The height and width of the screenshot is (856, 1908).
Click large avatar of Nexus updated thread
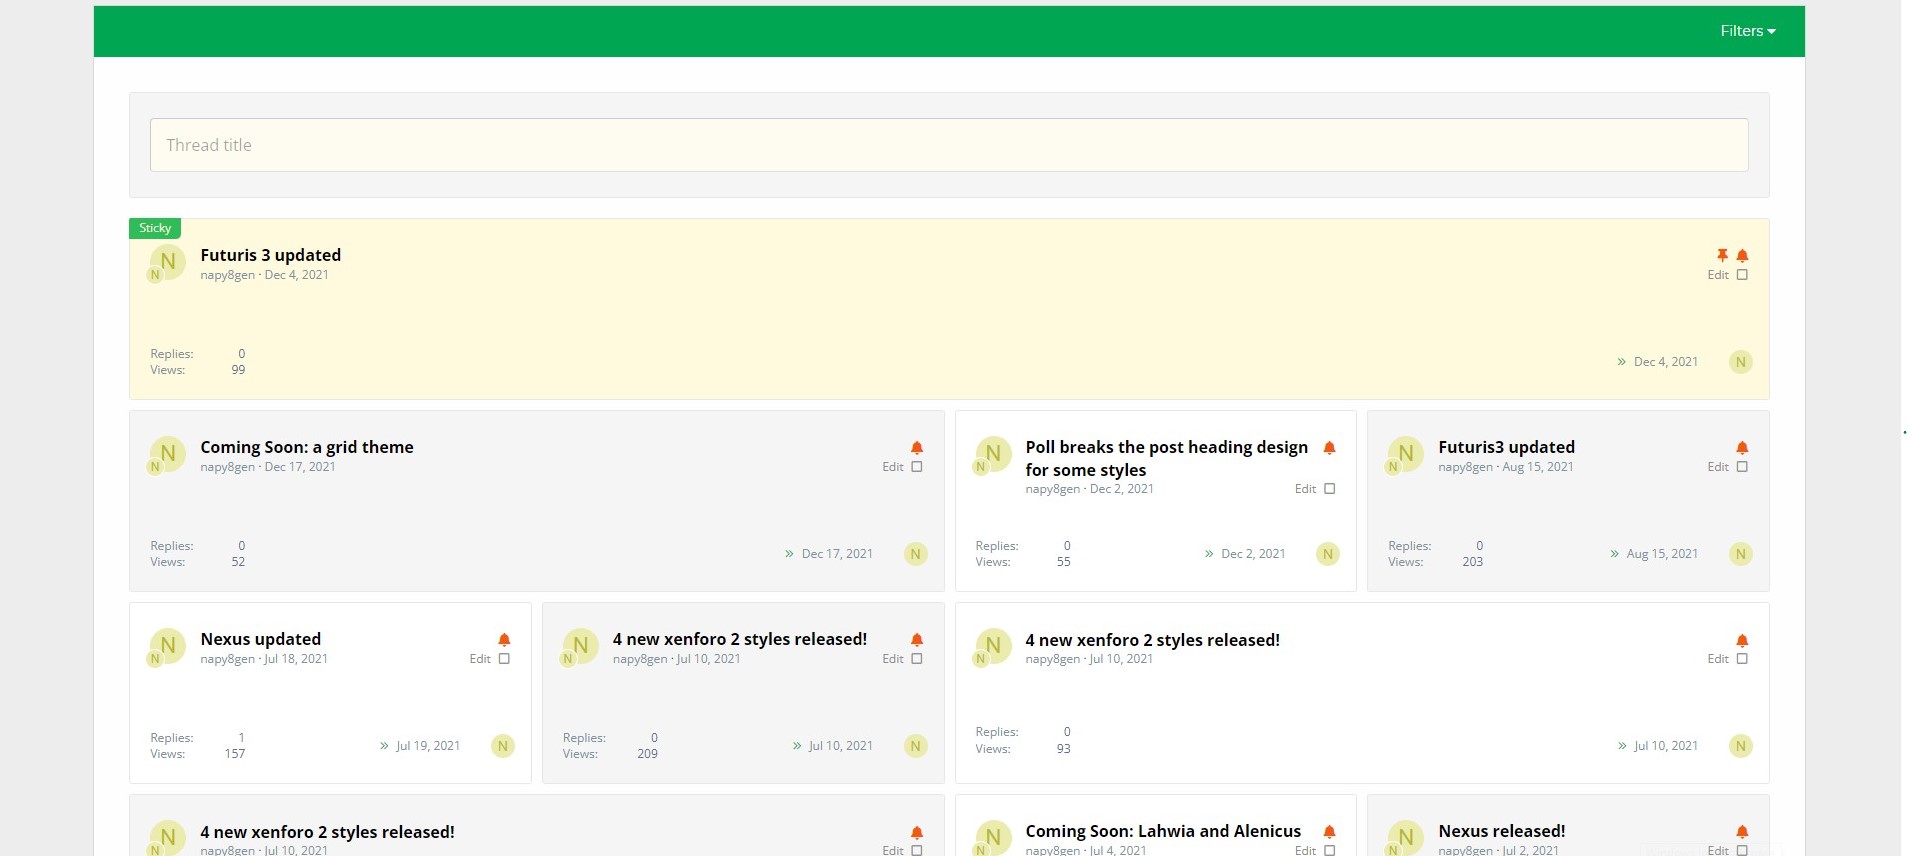[x=168, y=646]
